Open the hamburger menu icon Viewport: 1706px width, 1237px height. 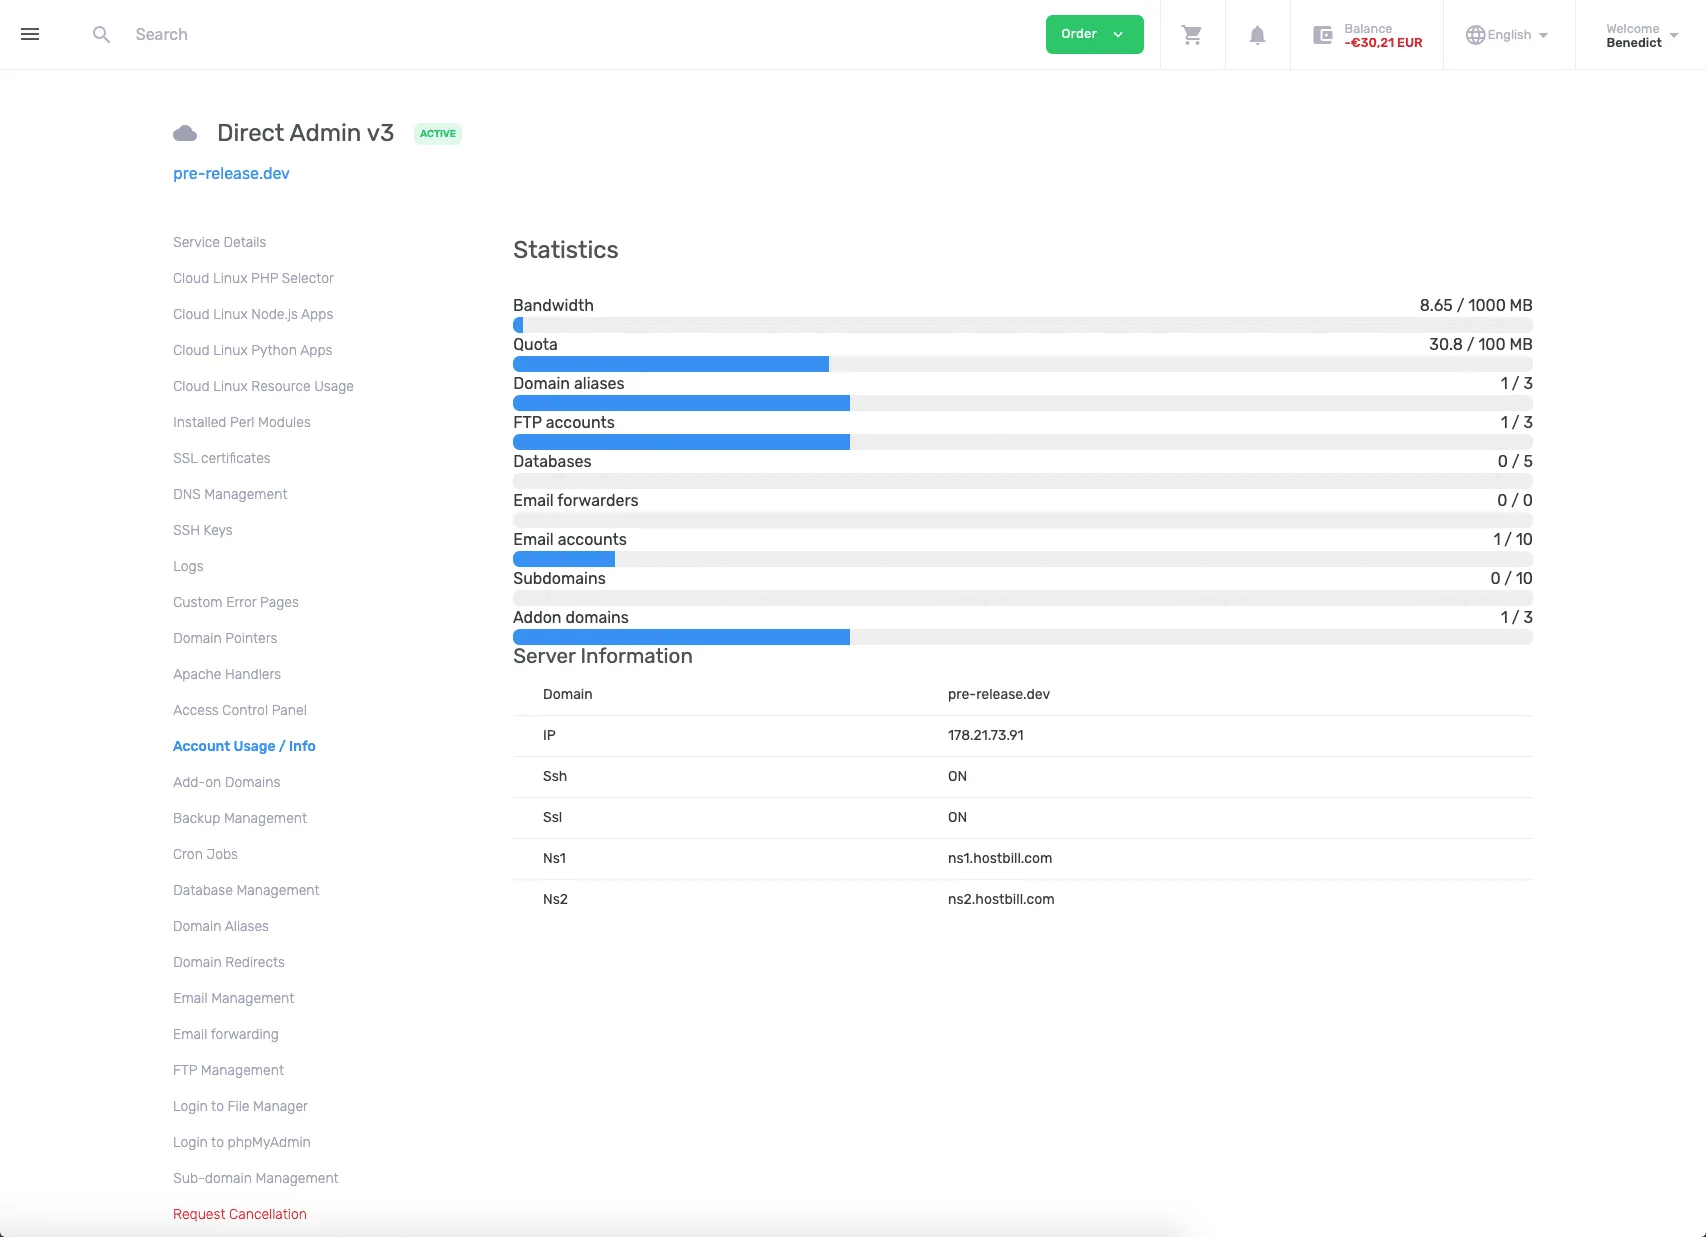coord(30,34)
